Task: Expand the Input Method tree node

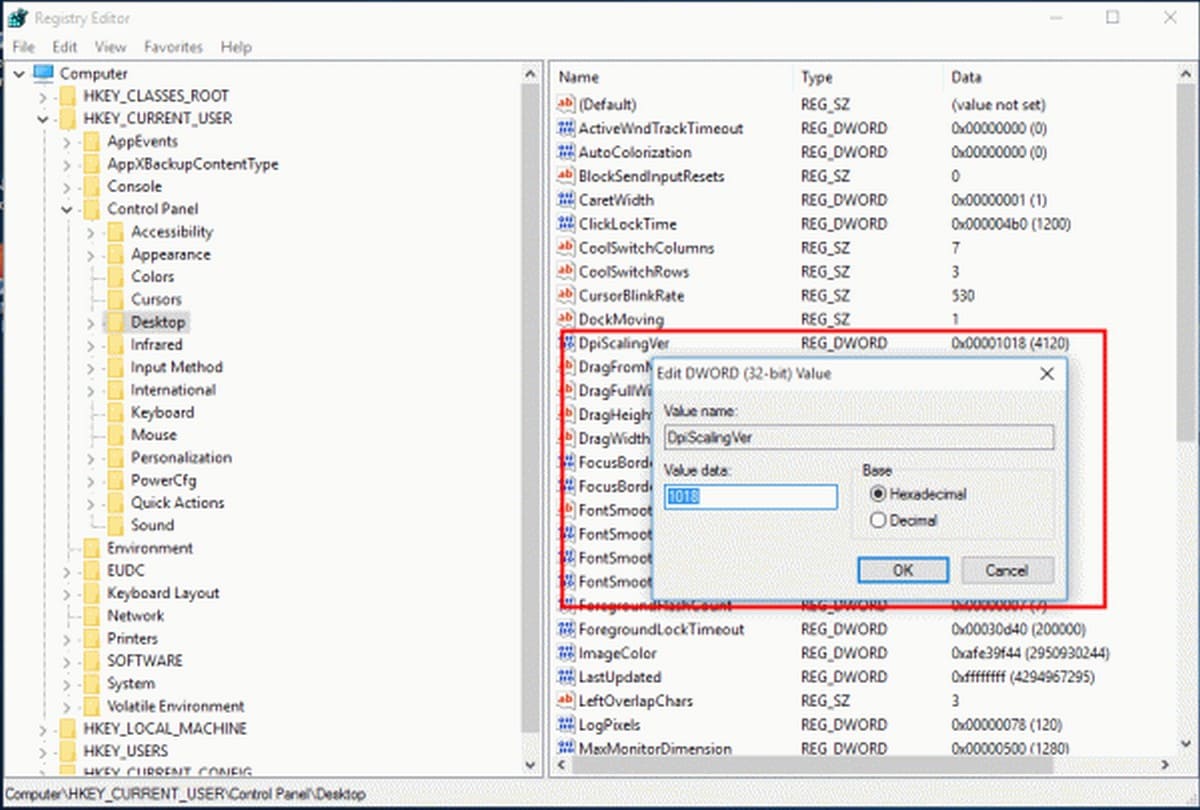Action: (x=90, y=368)
